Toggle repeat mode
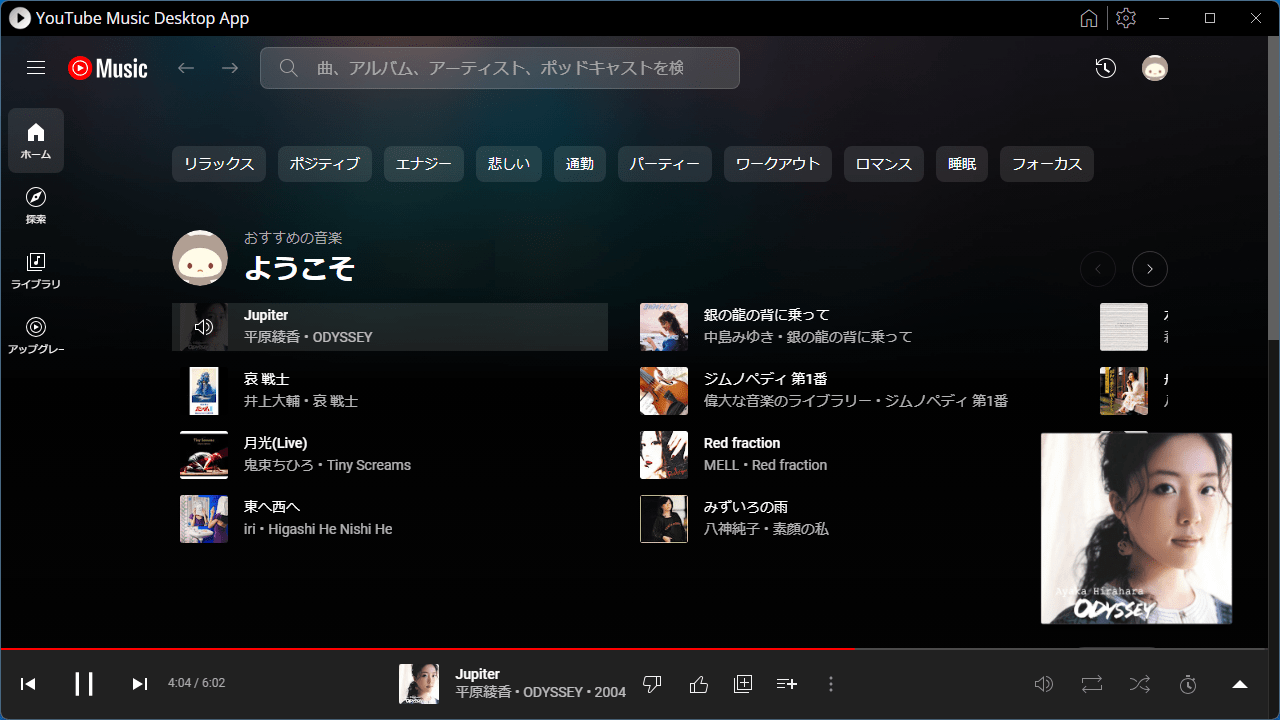Viewport: 1280px width, 720px height. point(1091,684)
